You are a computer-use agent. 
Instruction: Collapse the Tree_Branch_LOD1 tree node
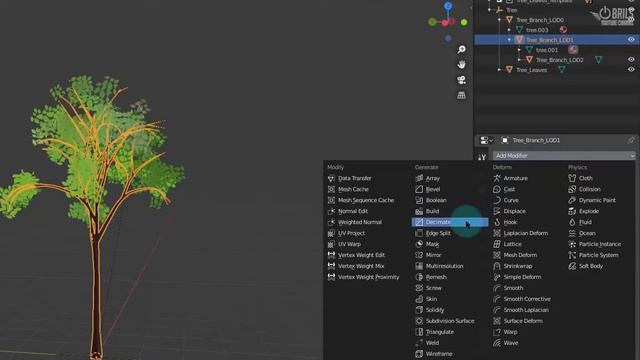coord(509,40)
